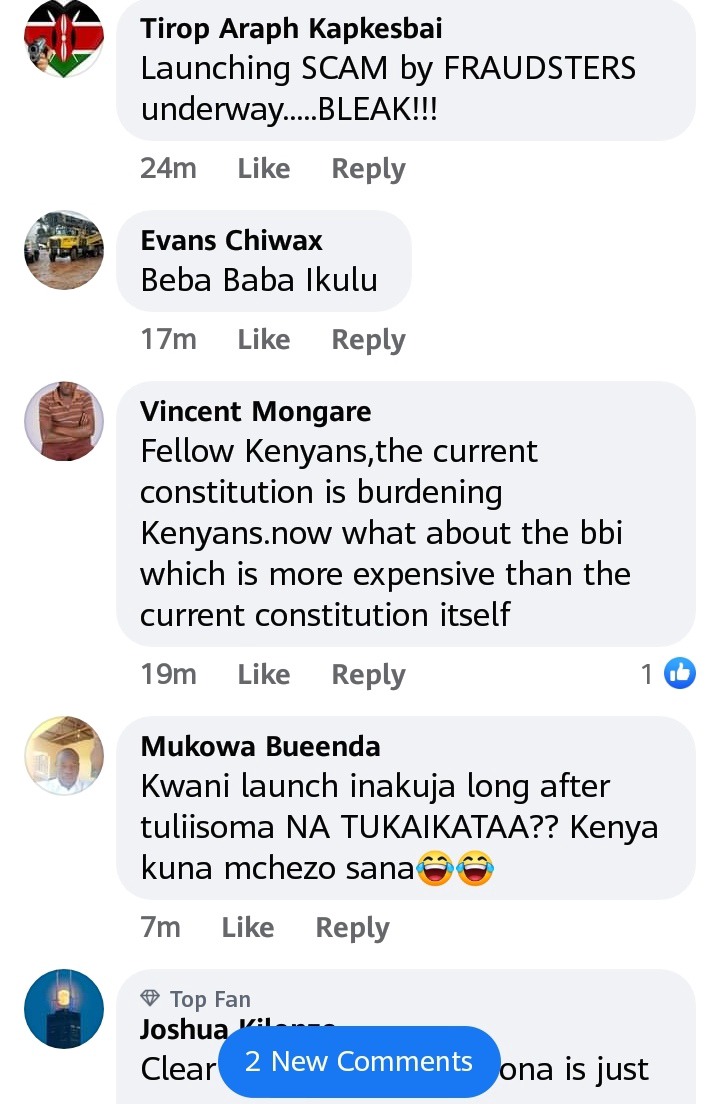Open Mukowa Bueenda's profile photo
The image size is (720, 1104).
pos(64,756)
